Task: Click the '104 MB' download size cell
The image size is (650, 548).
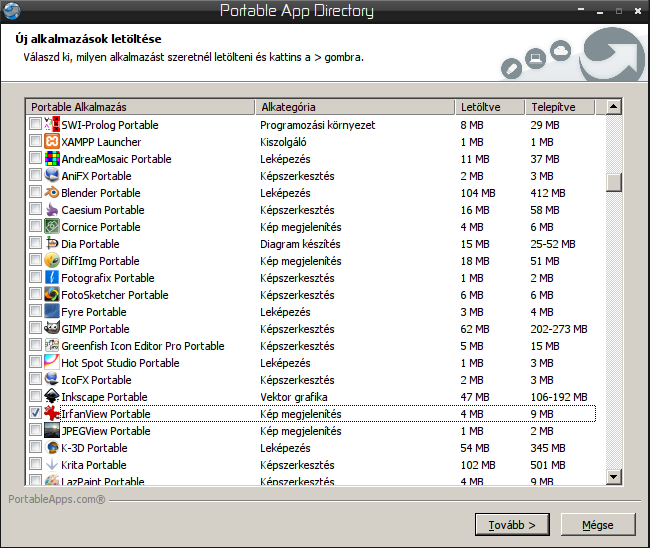Action: (x=478, y=193)
